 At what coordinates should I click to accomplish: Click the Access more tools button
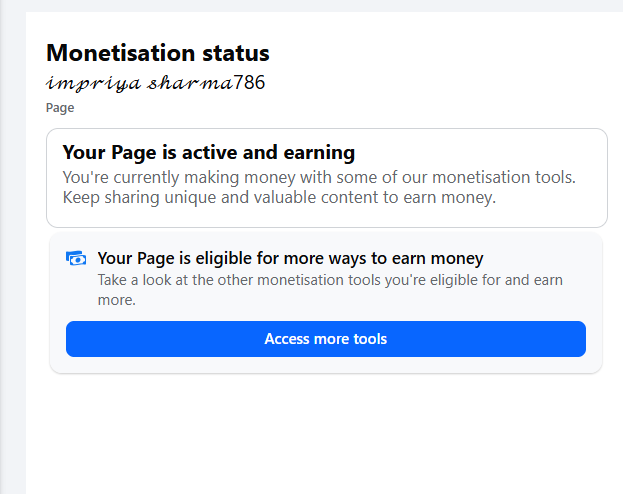[x=325, y=339]
